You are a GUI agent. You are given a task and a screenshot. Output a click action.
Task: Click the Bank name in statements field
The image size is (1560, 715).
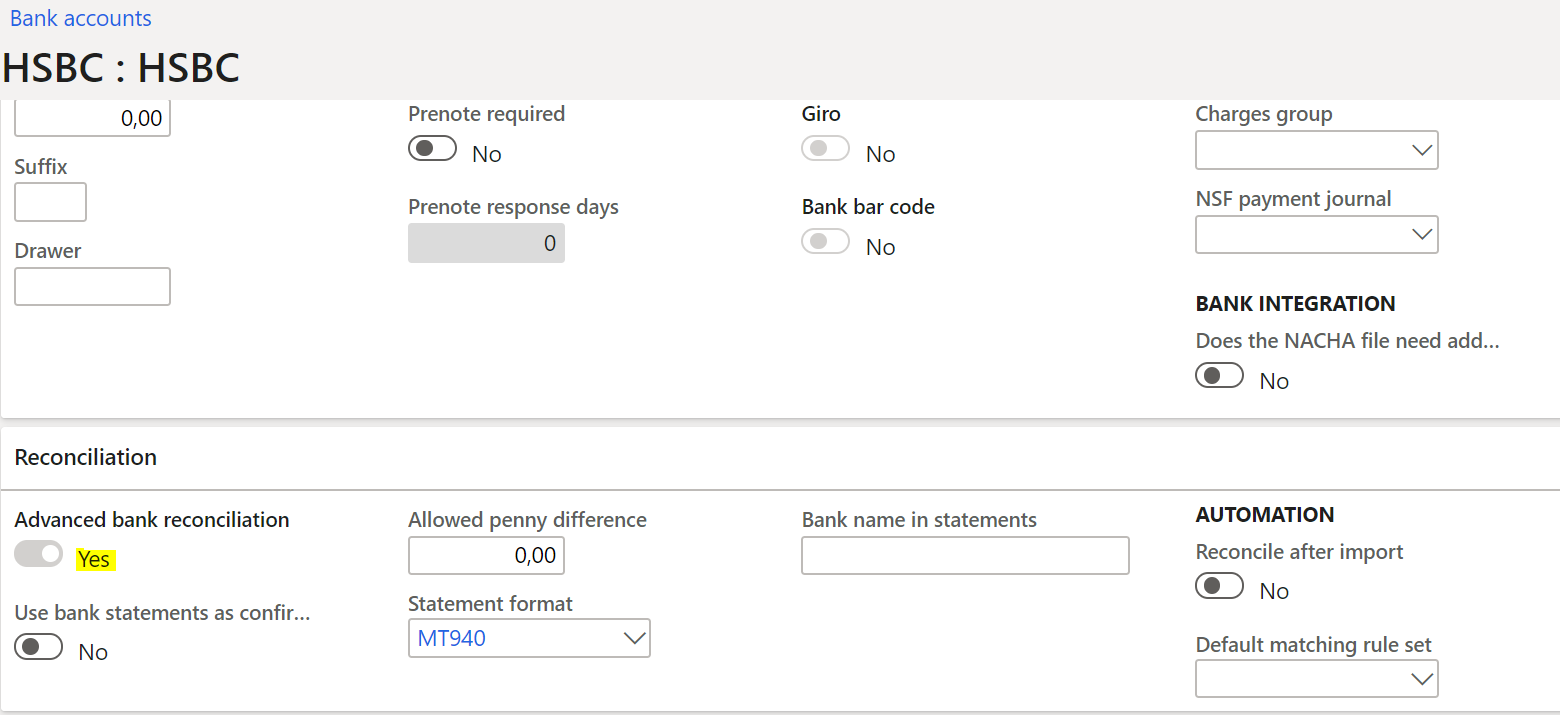(x=965, y=556)
